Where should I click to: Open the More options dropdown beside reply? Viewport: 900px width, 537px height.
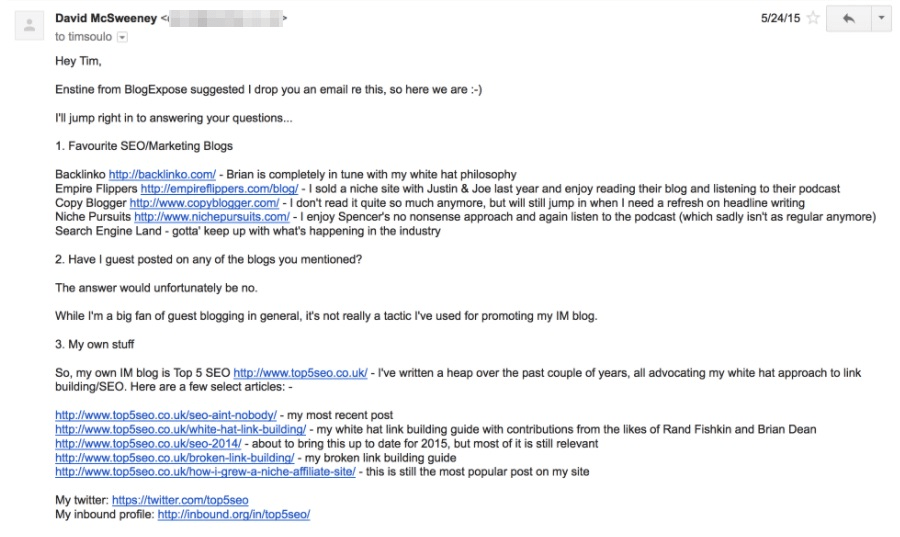tap(881, 18)
